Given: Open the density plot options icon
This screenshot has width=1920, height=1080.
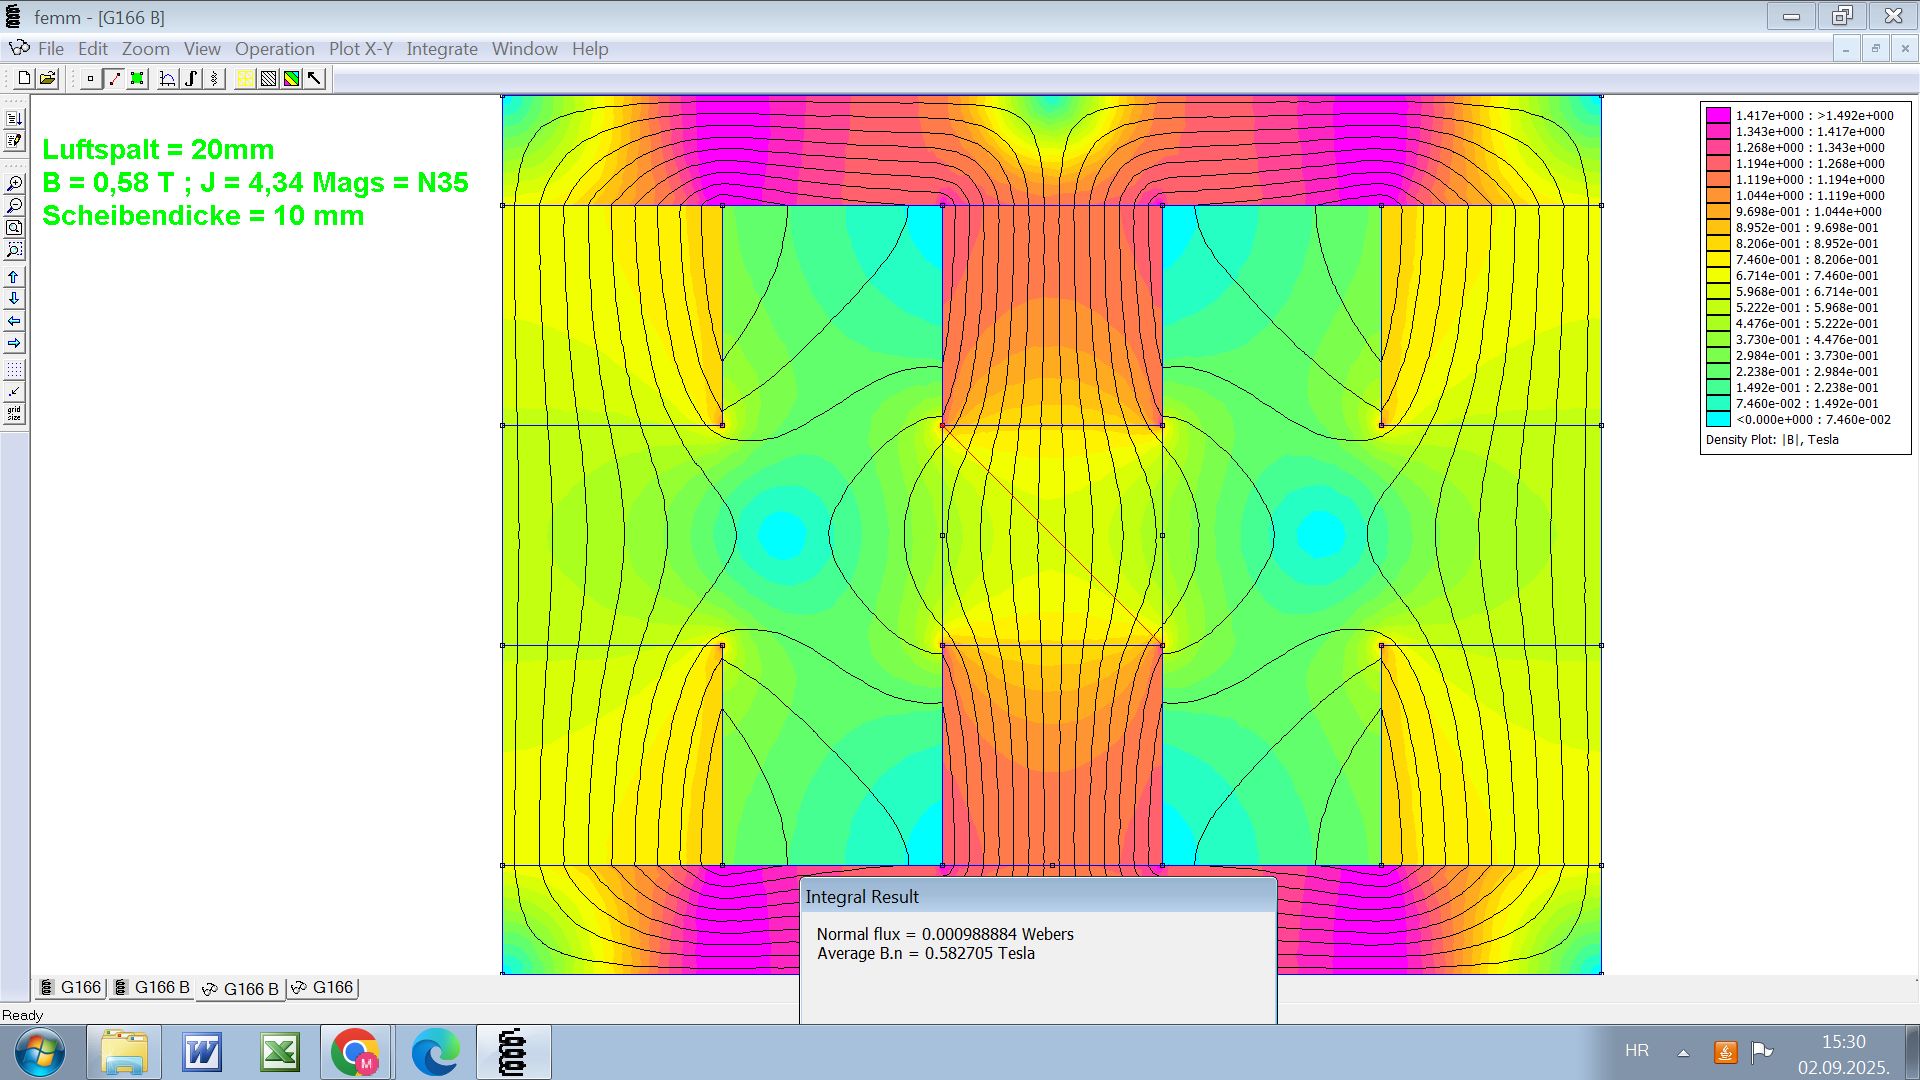Looking at the screenshot, I should point(291,78).
